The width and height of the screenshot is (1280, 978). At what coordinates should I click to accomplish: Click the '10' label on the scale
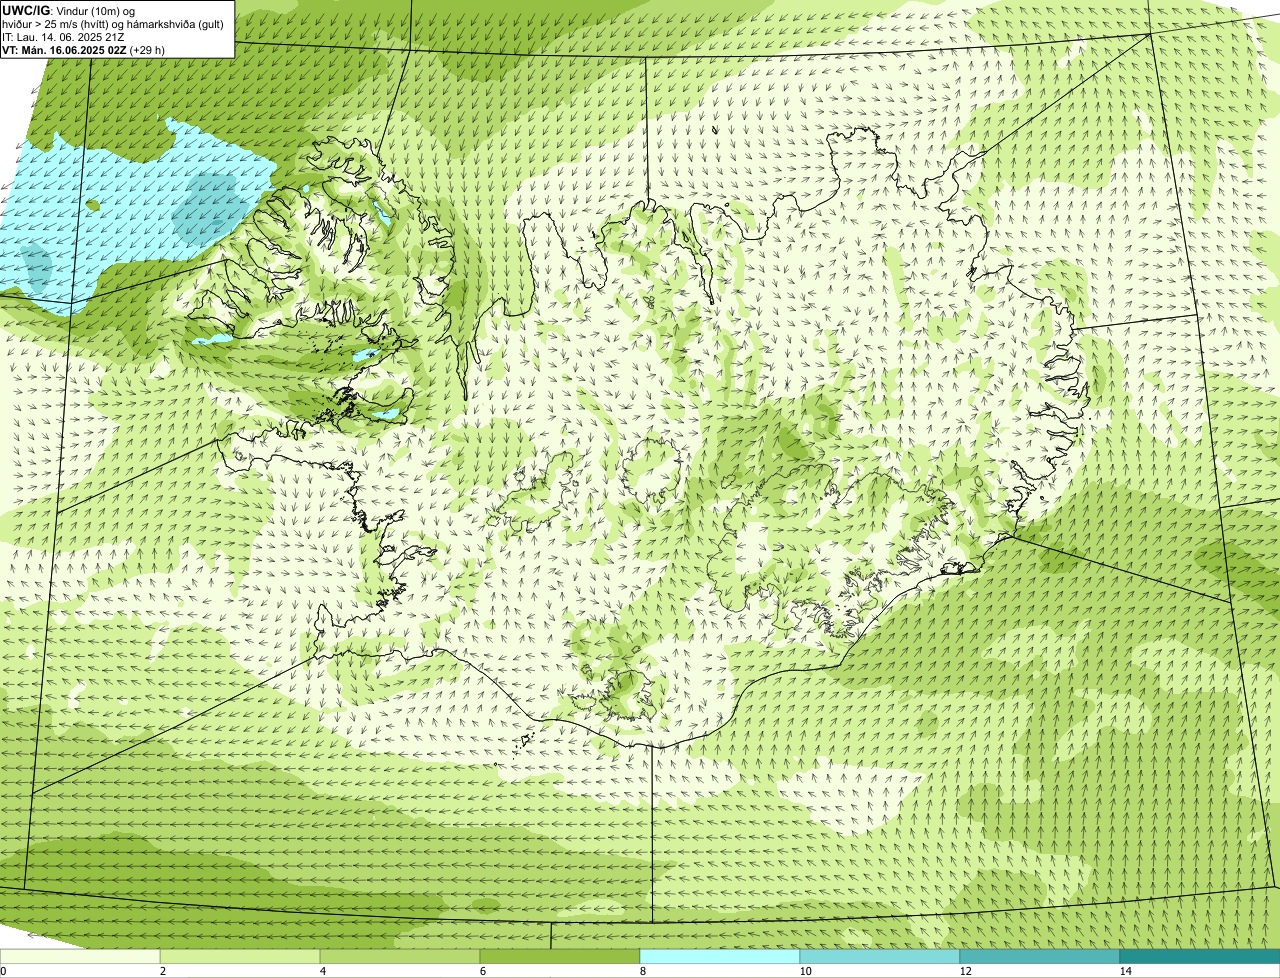[805, 971]
